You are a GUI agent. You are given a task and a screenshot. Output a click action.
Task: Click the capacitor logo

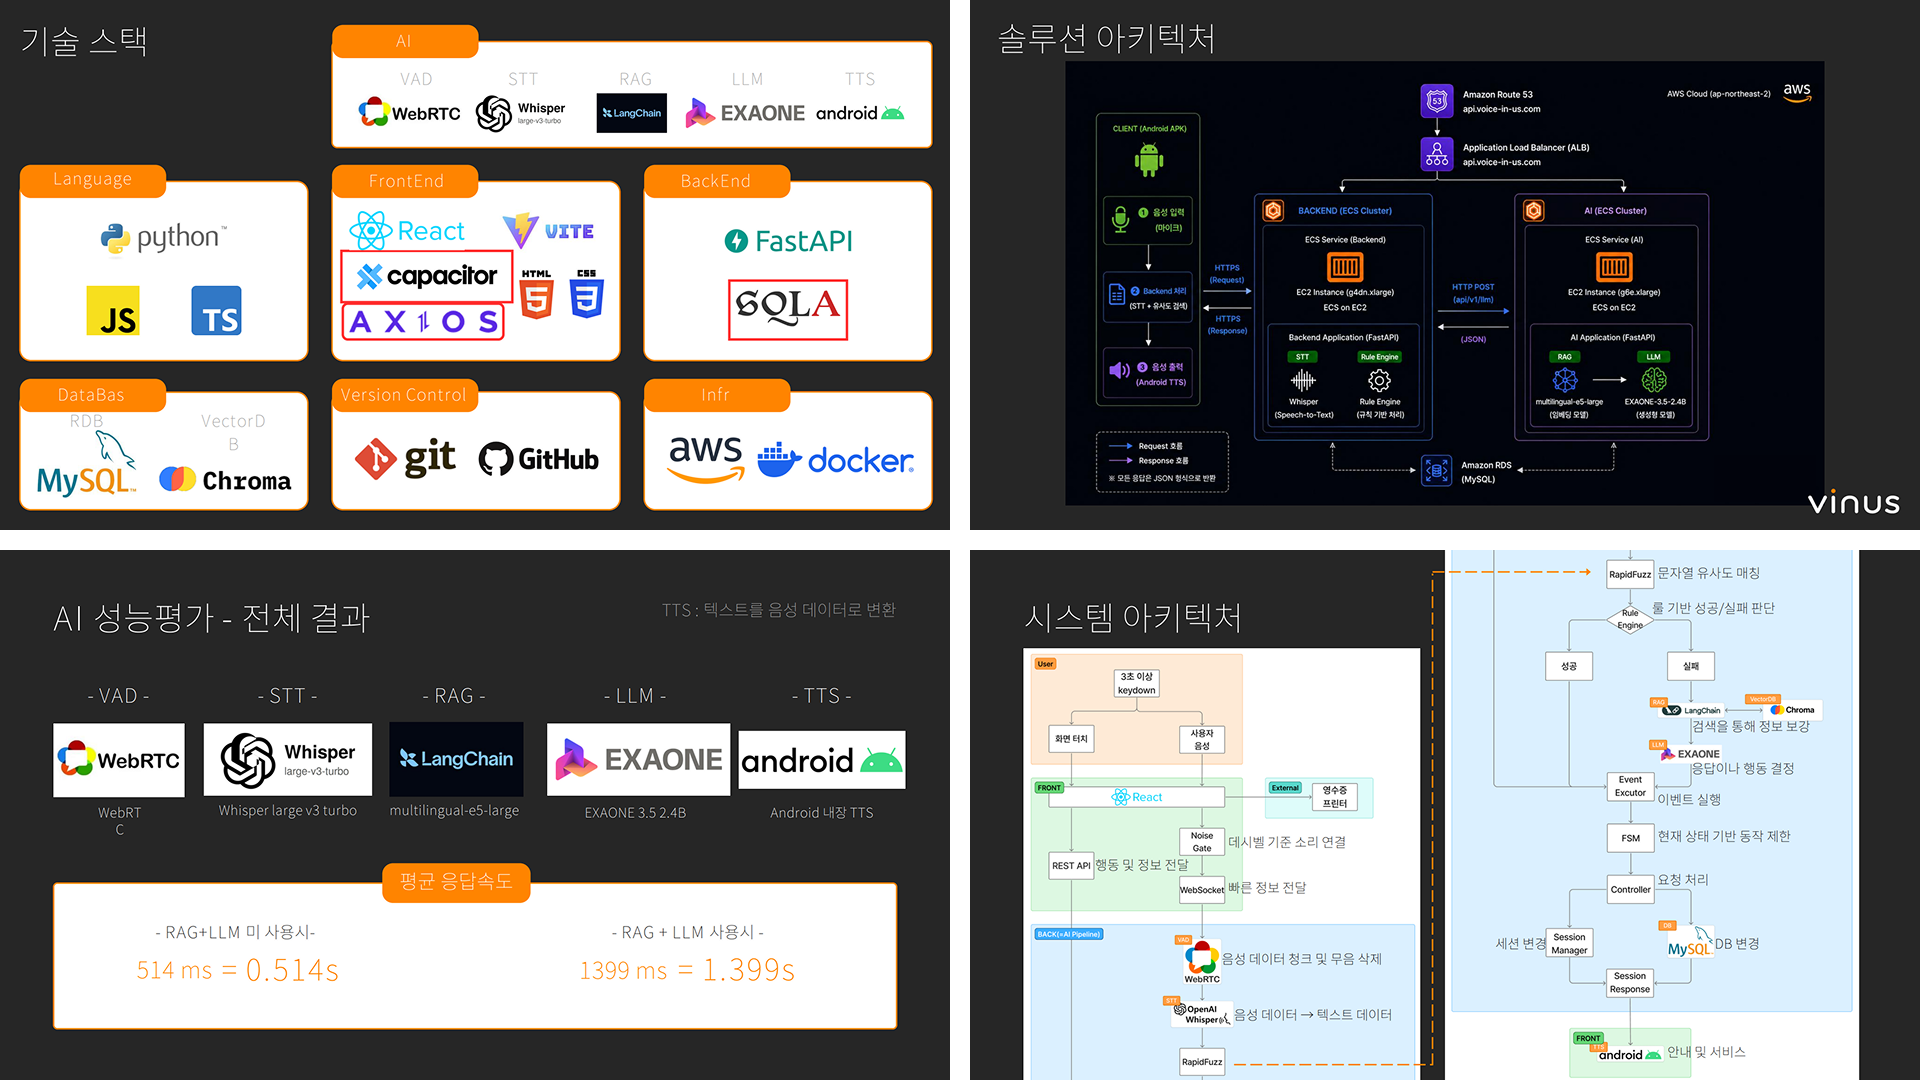click(427, 276)
